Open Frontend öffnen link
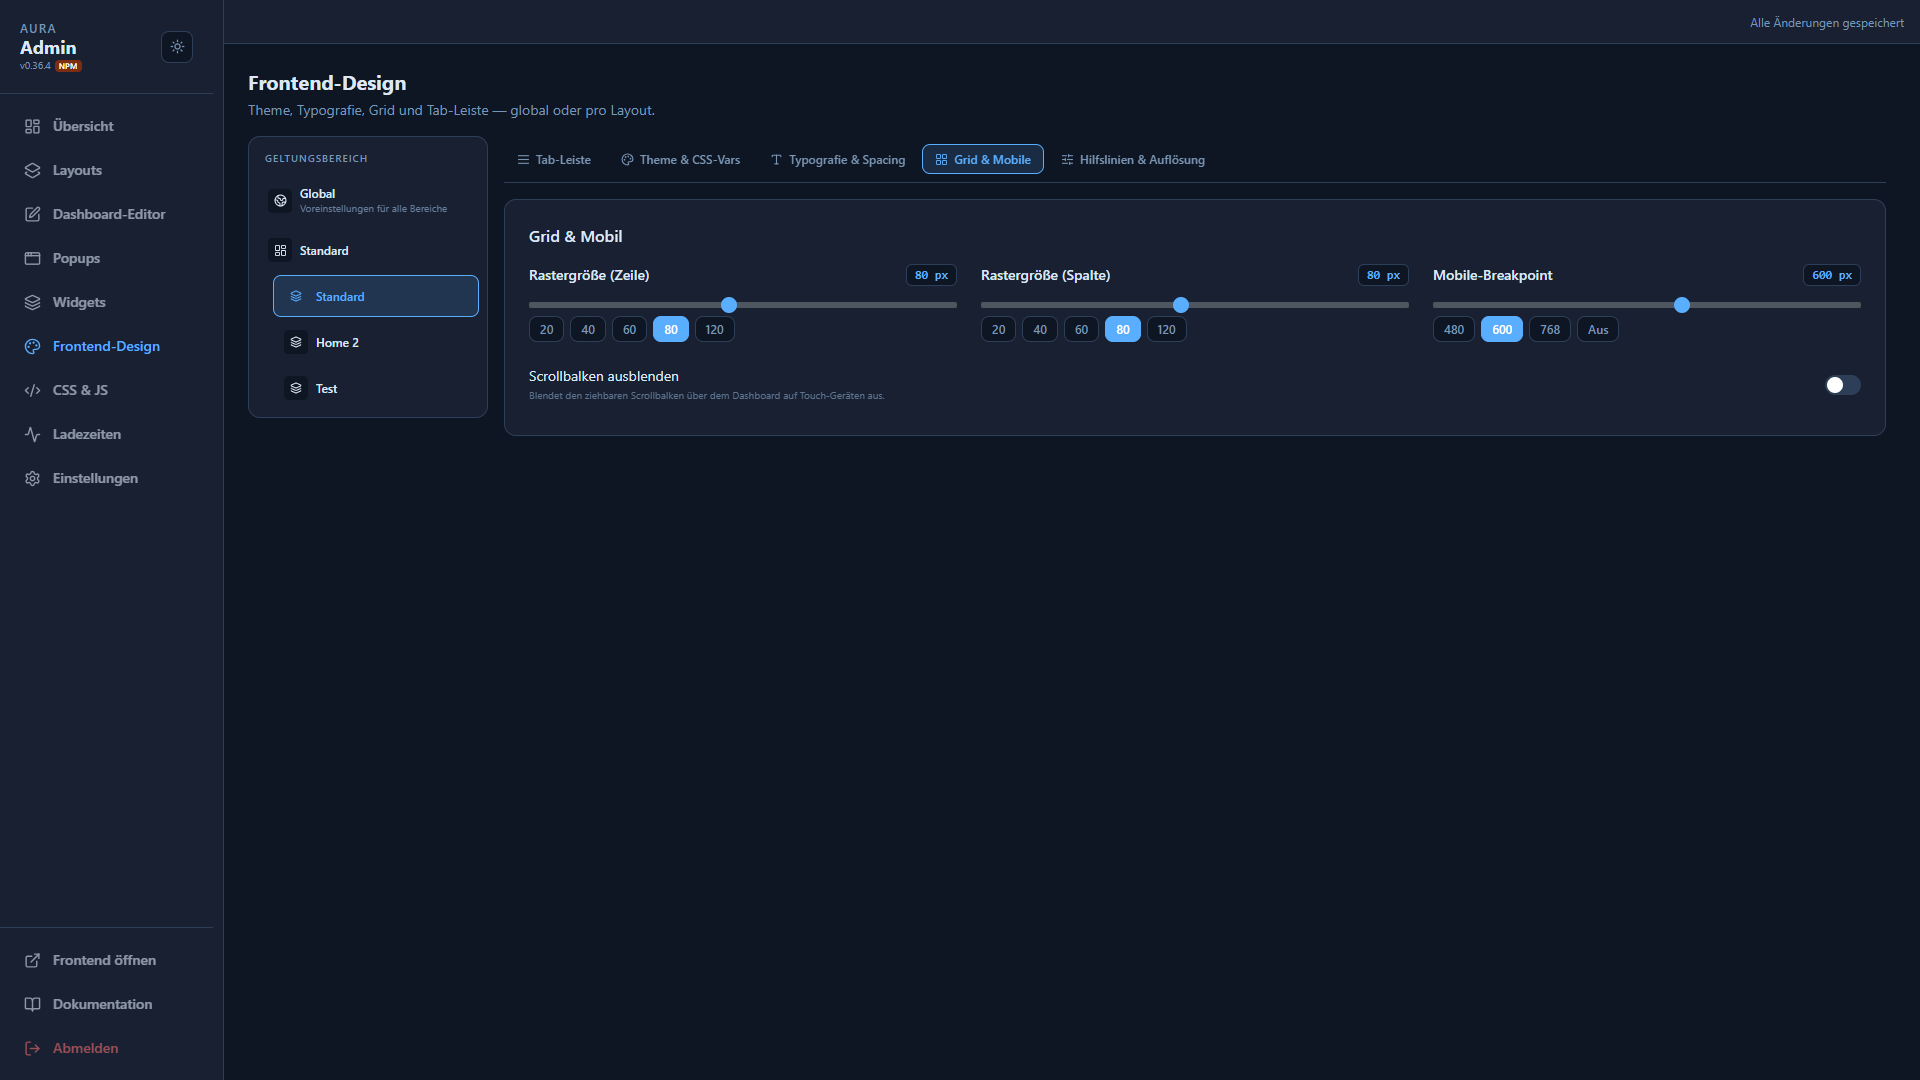This screenshot has width=1920, height=1080. pos(107,960)
